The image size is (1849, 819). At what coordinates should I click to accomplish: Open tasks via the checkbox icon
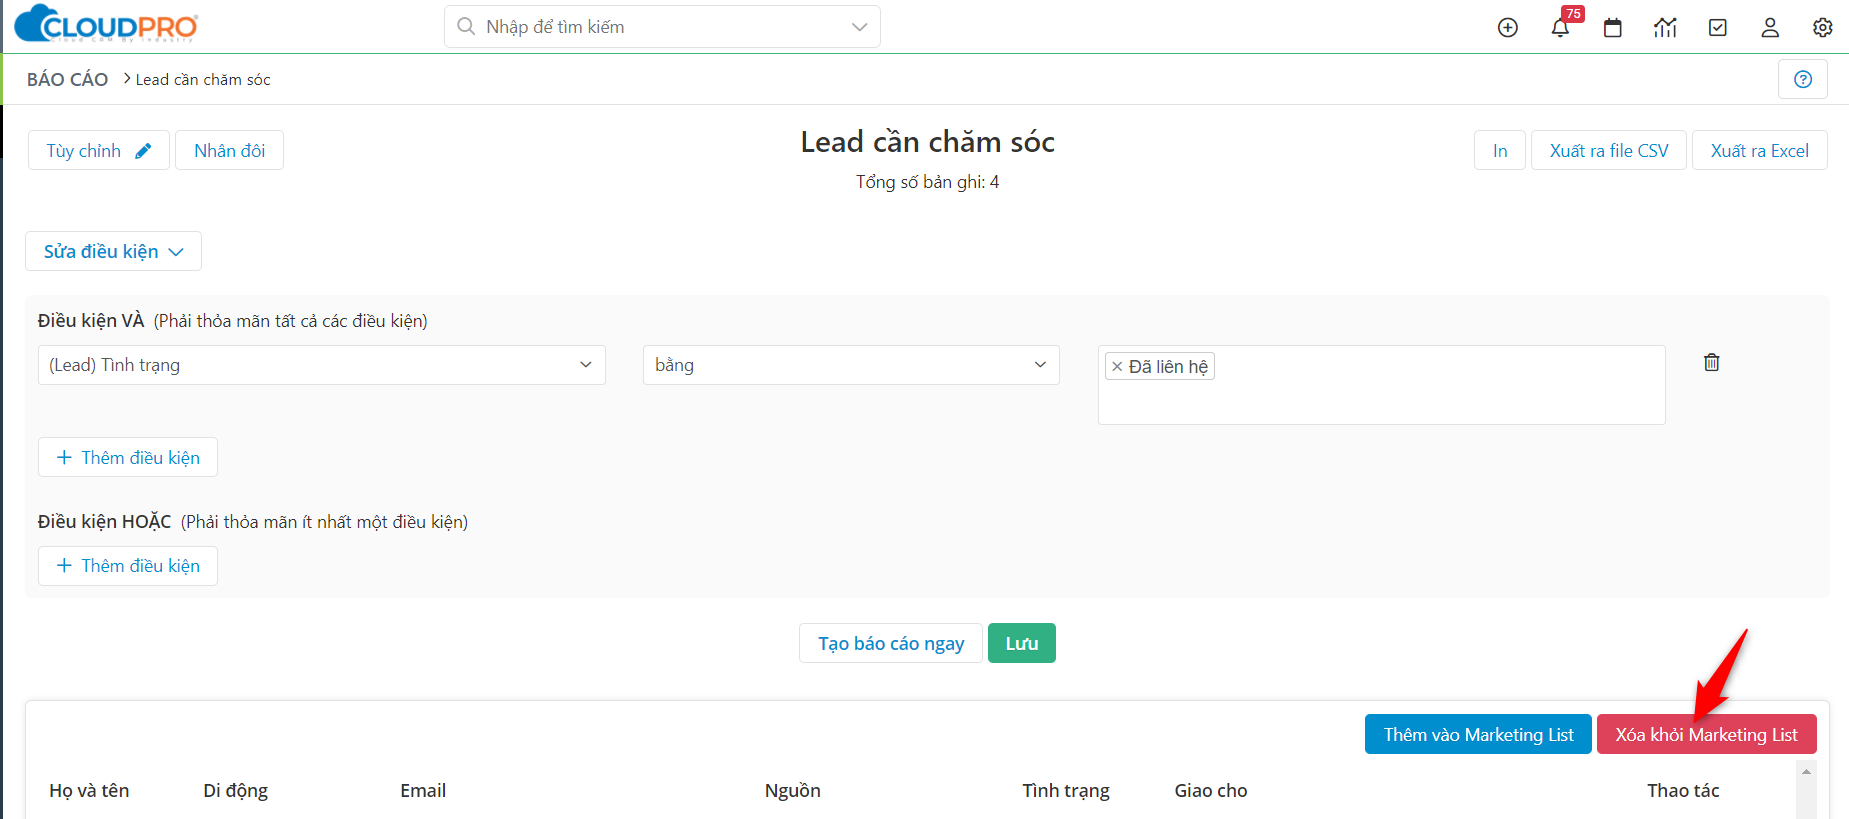pos(1717,27)
